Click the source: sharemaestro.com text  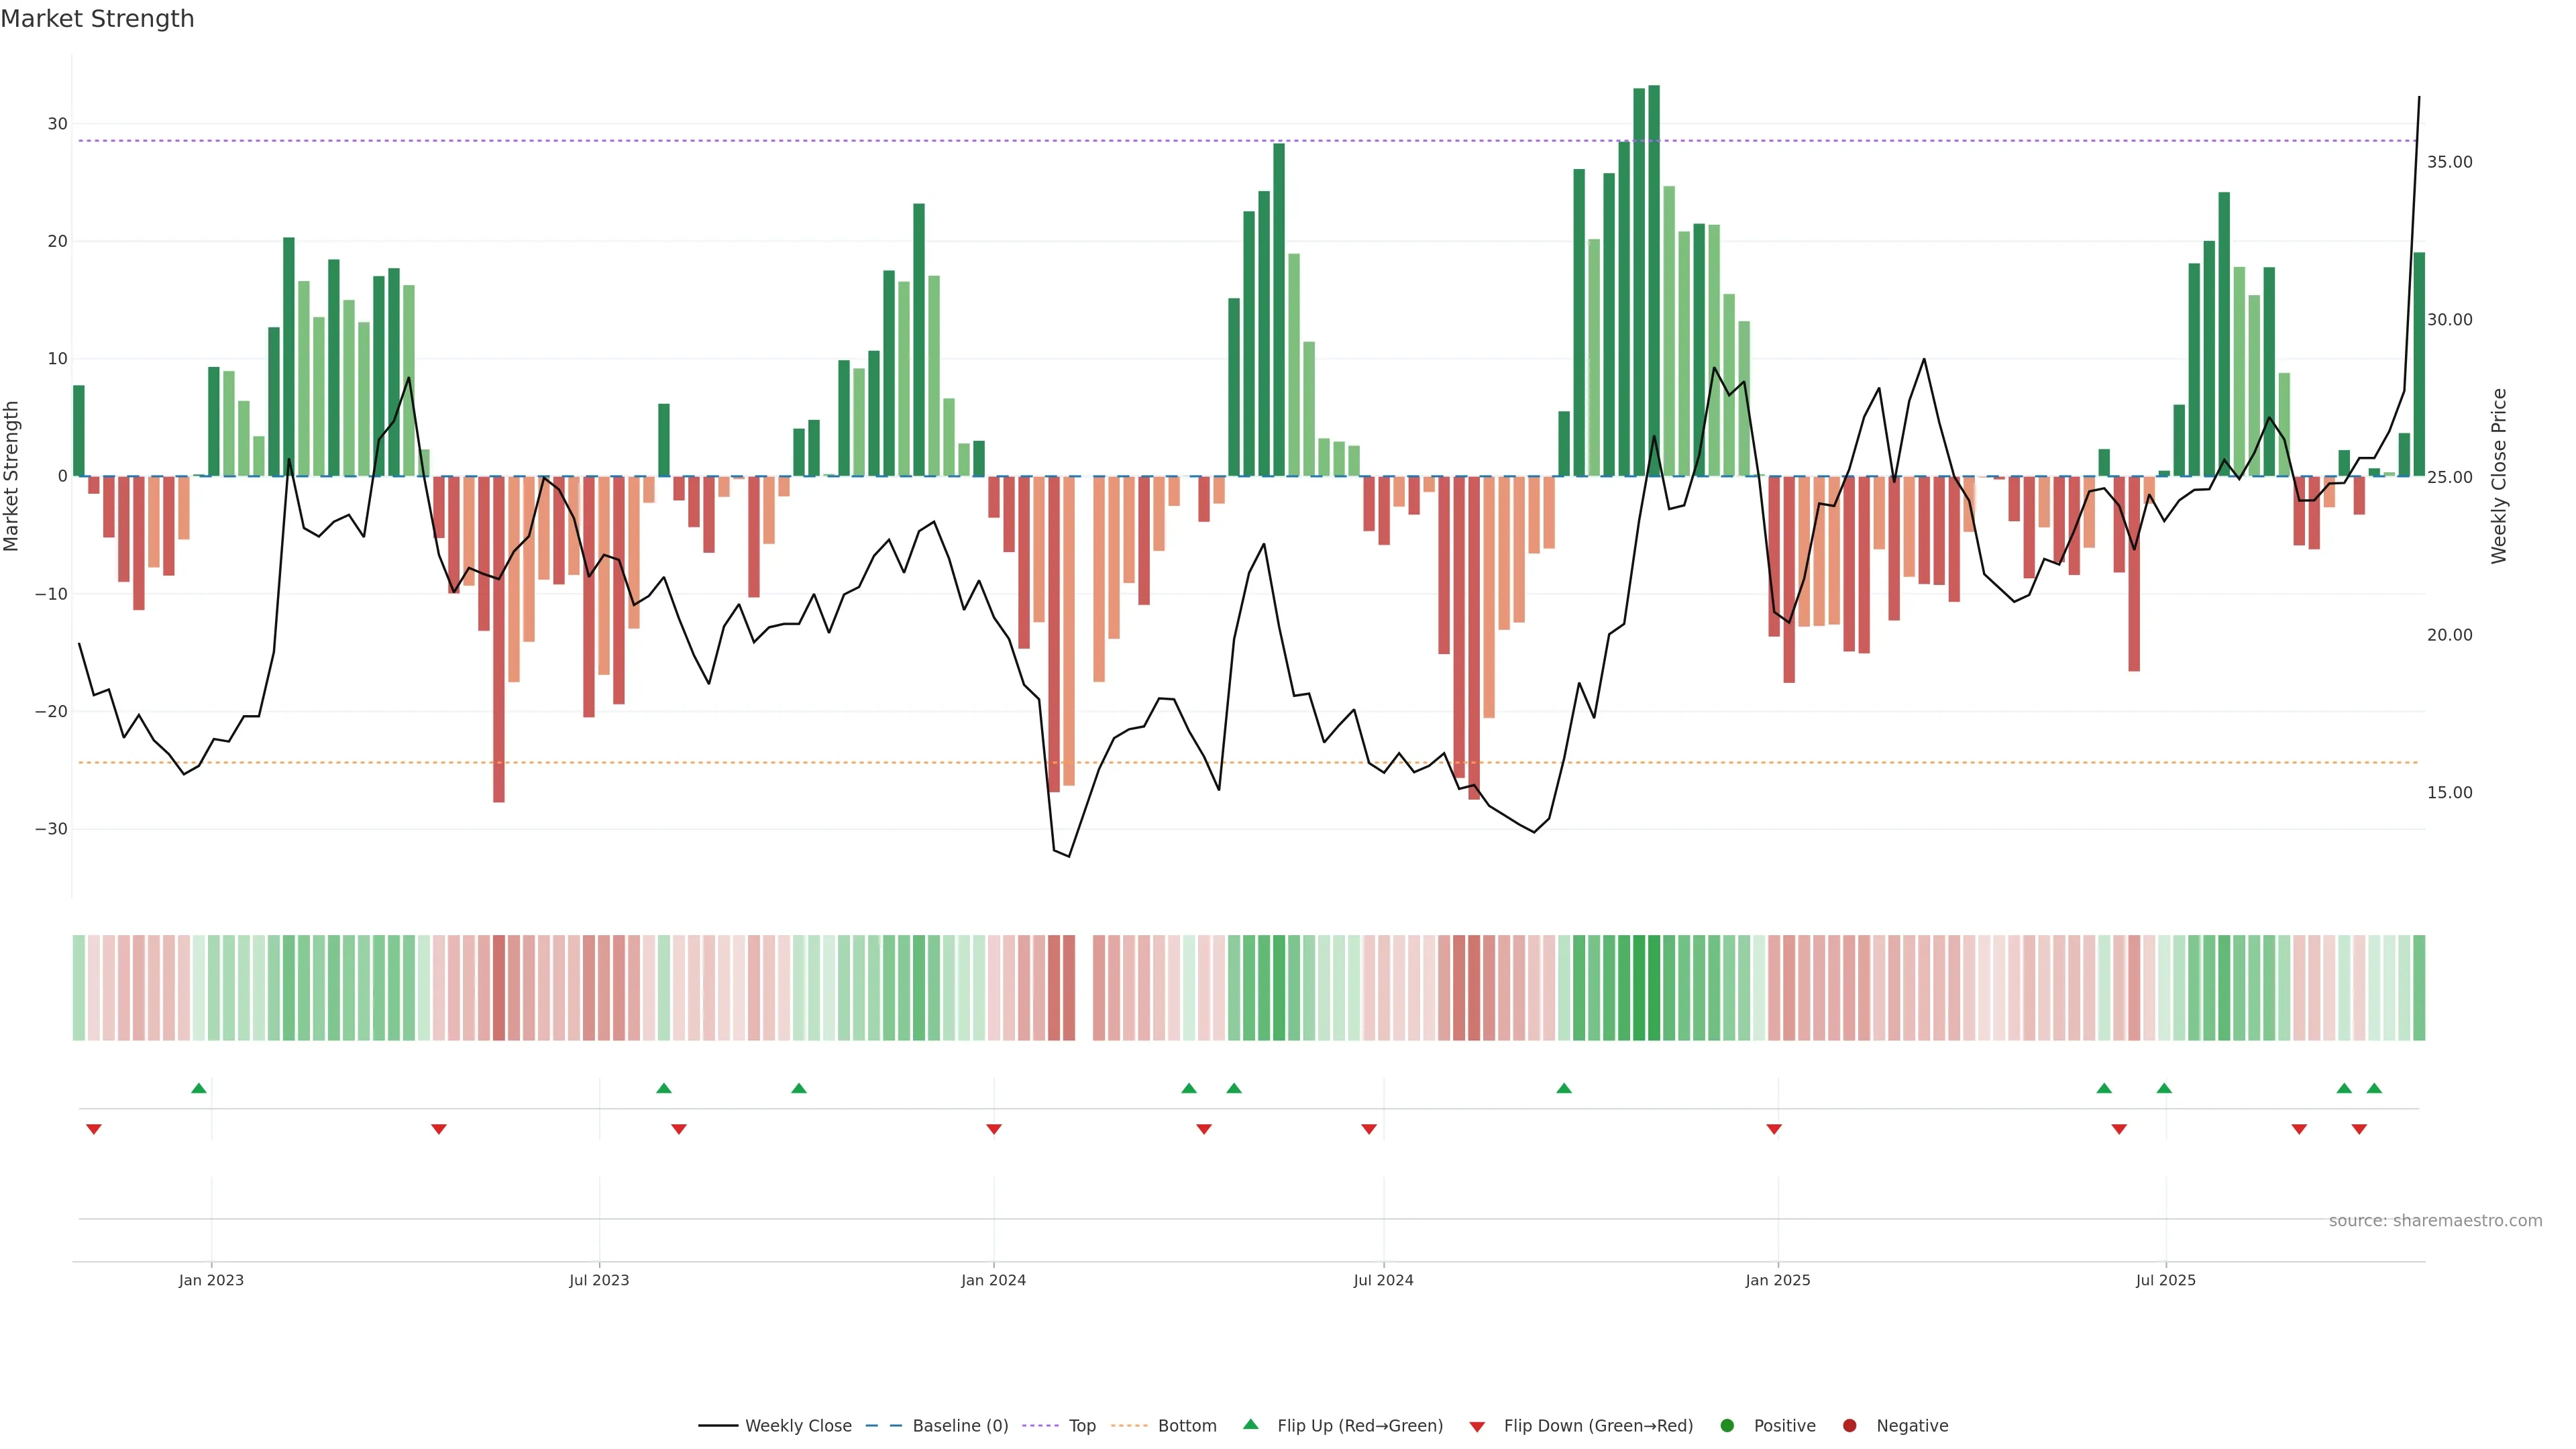tap(2435, 1220)
